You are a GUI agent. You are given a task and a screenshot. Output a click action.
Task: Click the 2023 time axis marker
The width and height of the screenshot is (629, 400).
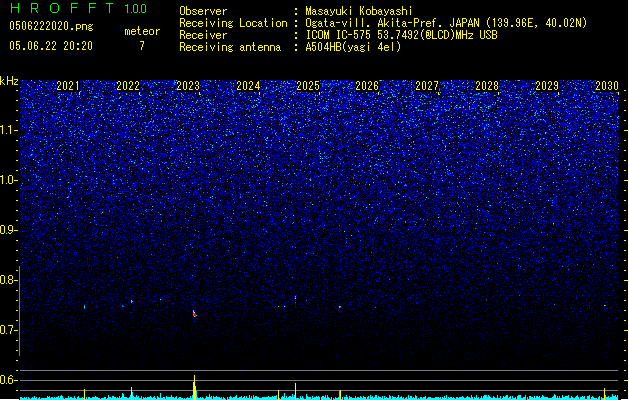tap(188, 86)
